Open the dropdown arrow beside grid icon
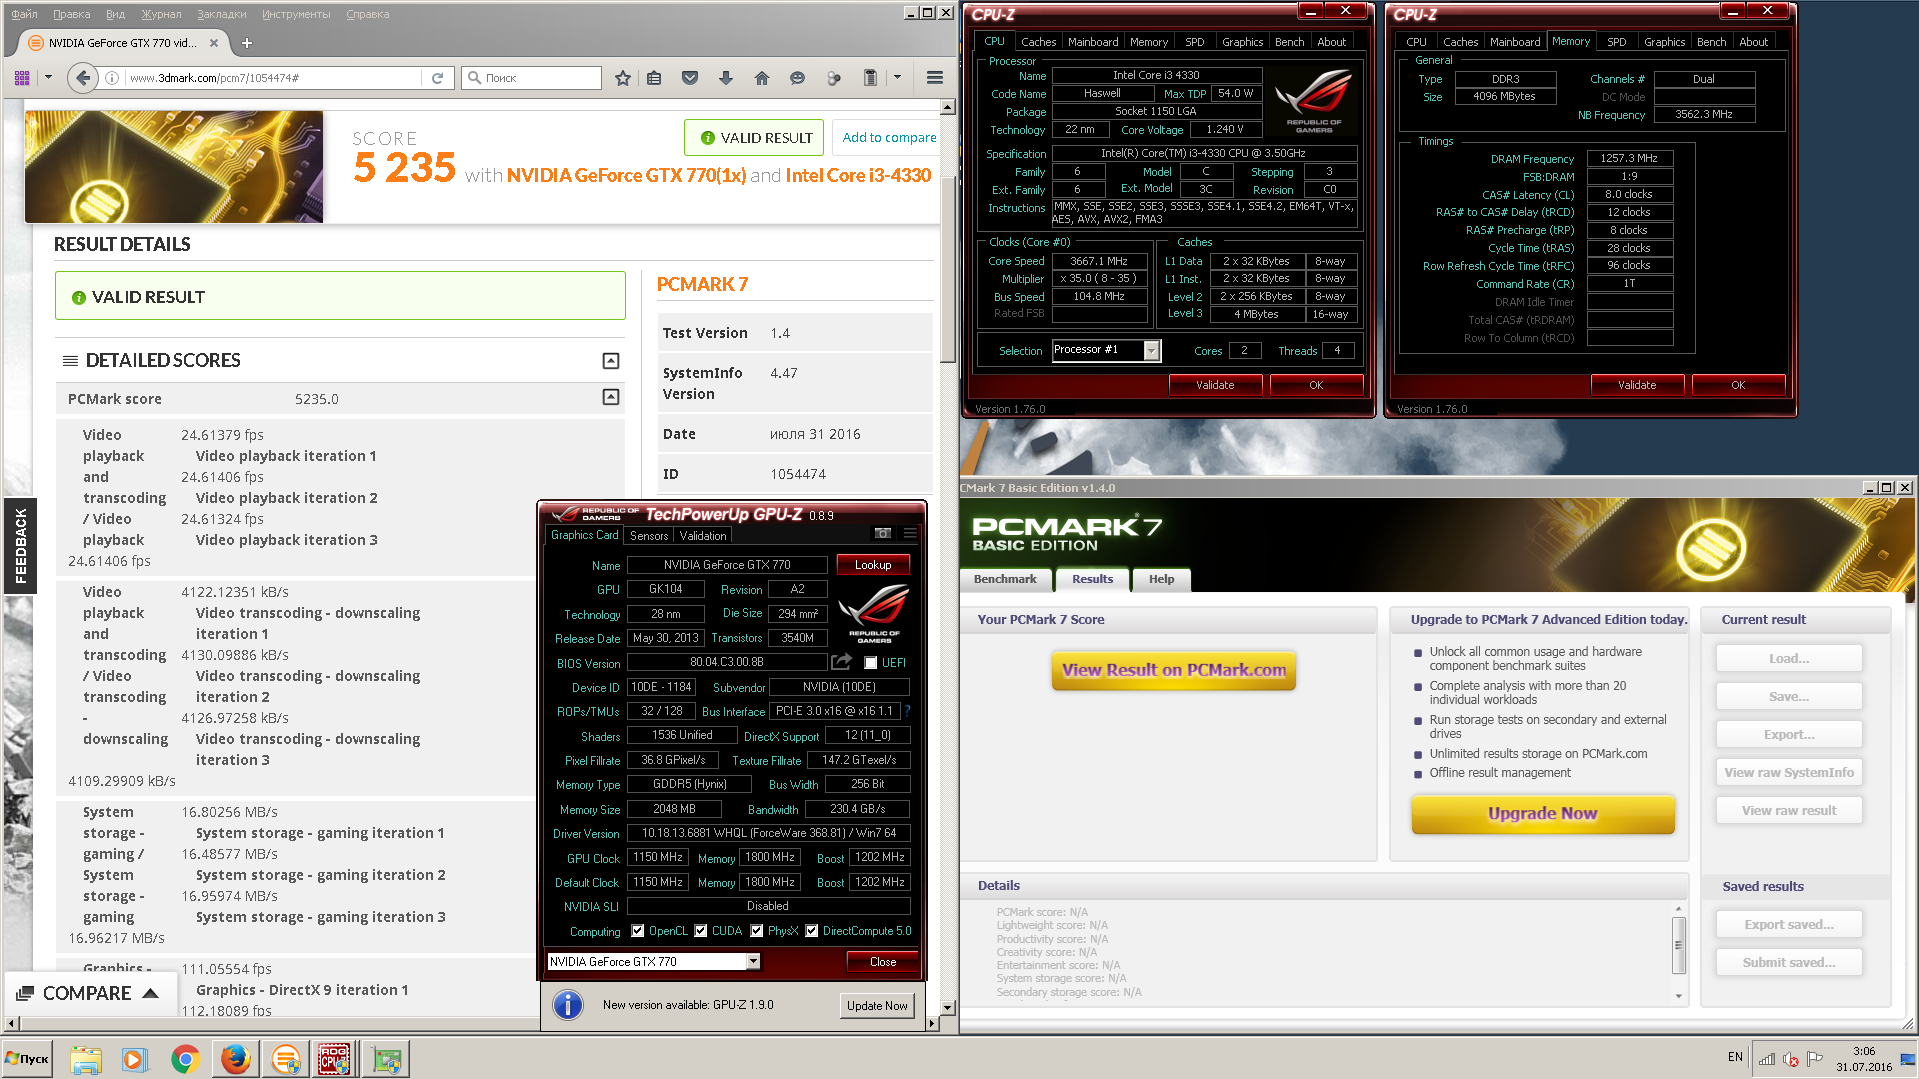Image resolution: width=1919 pixels, height=1079 pixels. (47, 77)
